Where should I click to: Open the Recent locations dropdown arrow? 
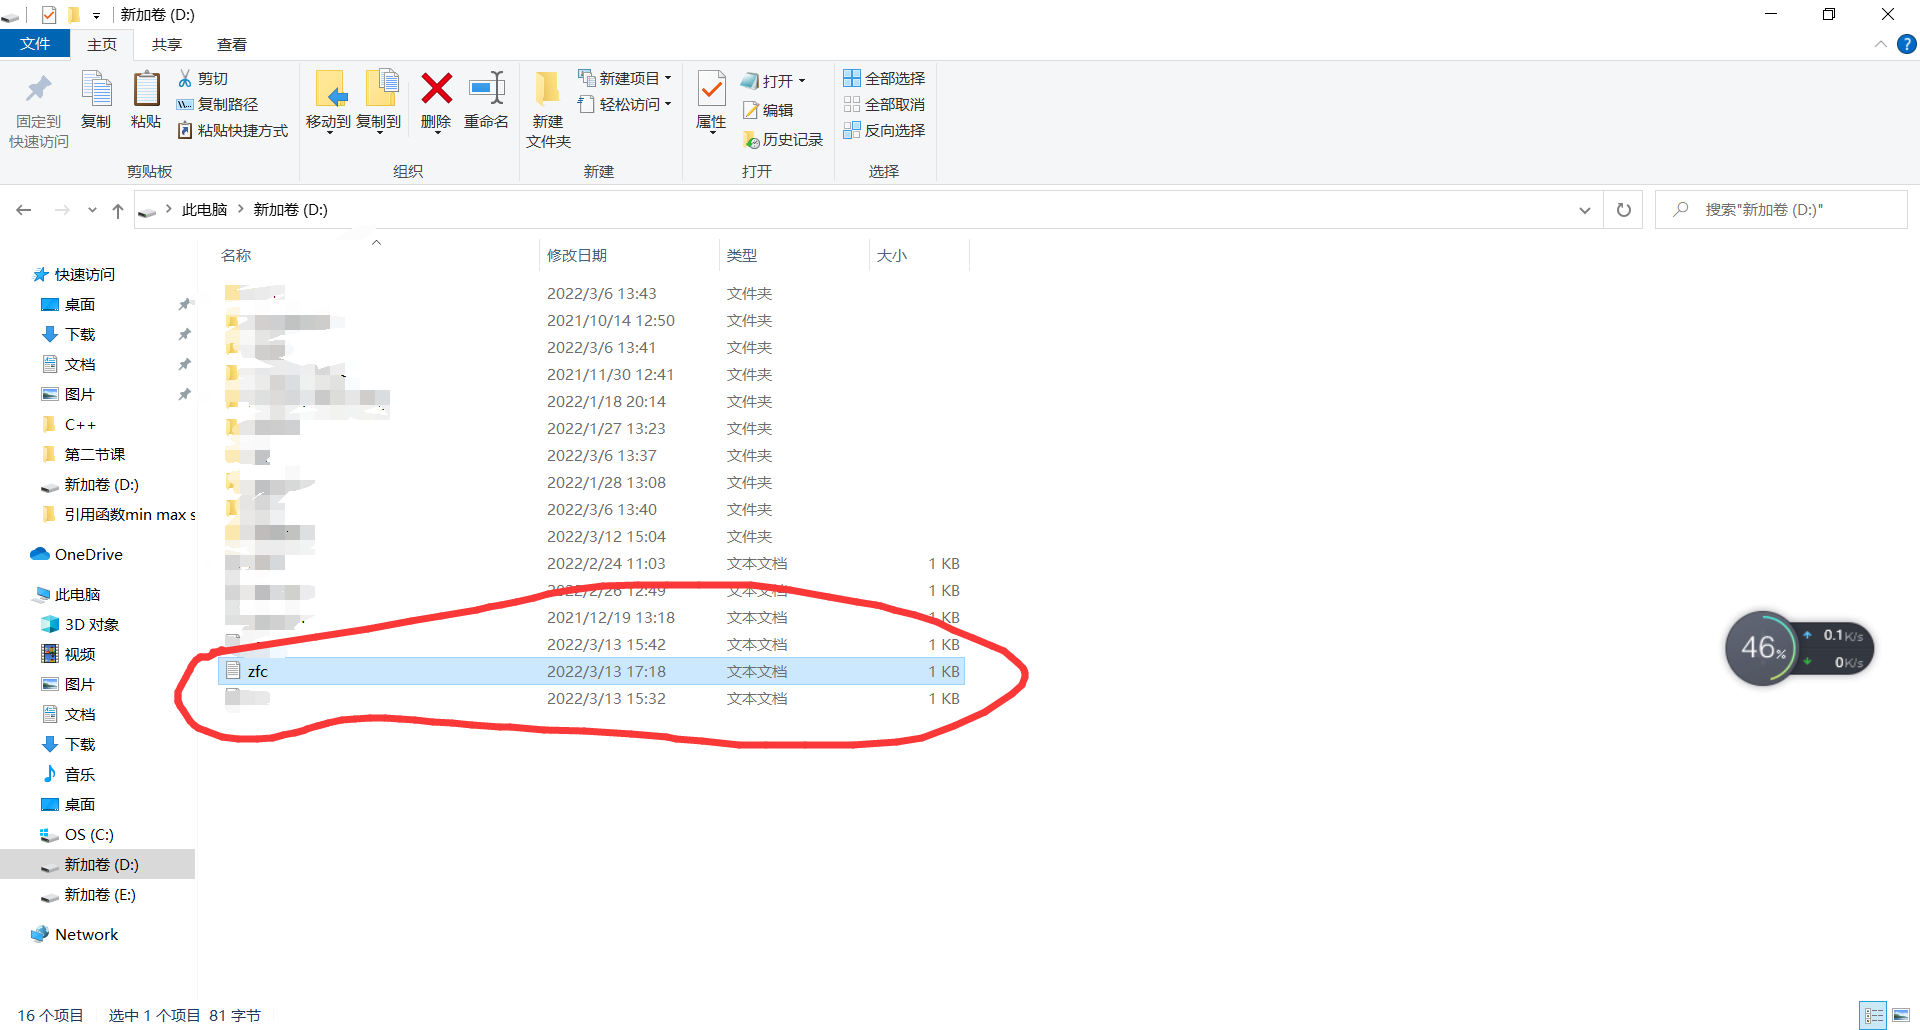(92, 210)
